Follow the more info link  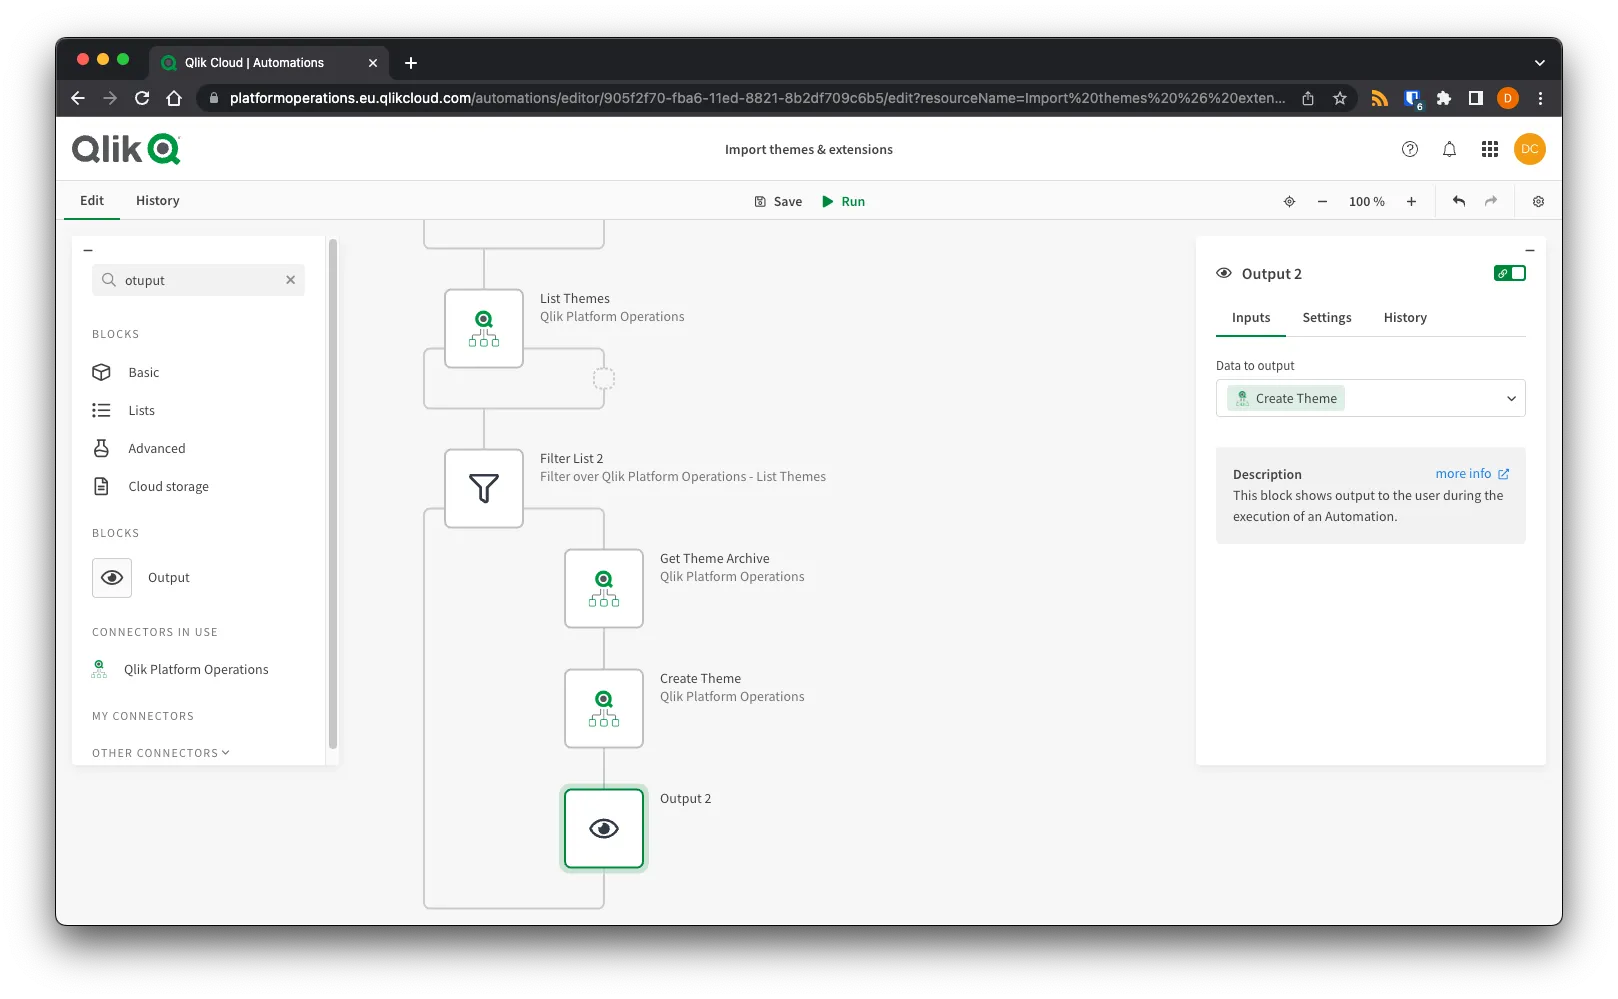coord(1471,474)
